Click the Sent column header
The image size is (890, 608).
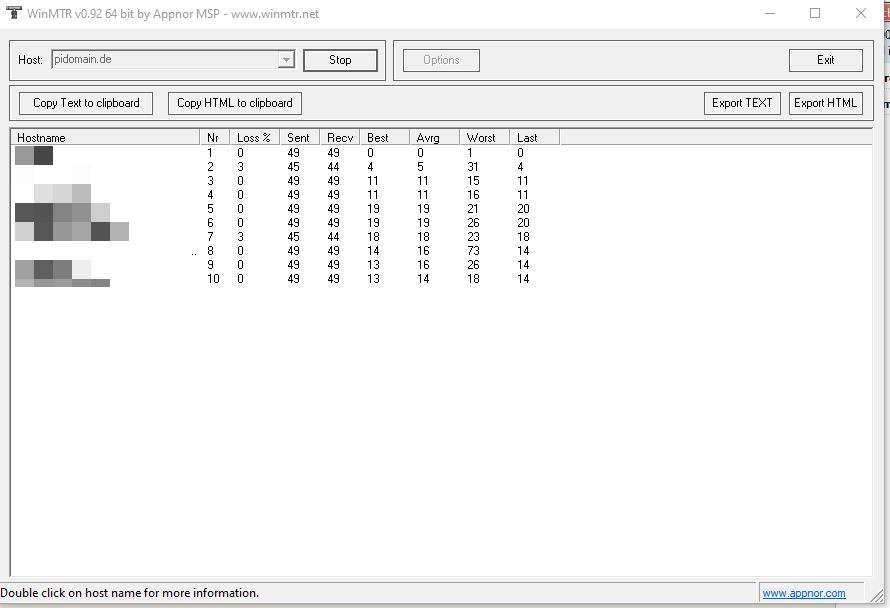pyautogui.click(x=300, y=138)
